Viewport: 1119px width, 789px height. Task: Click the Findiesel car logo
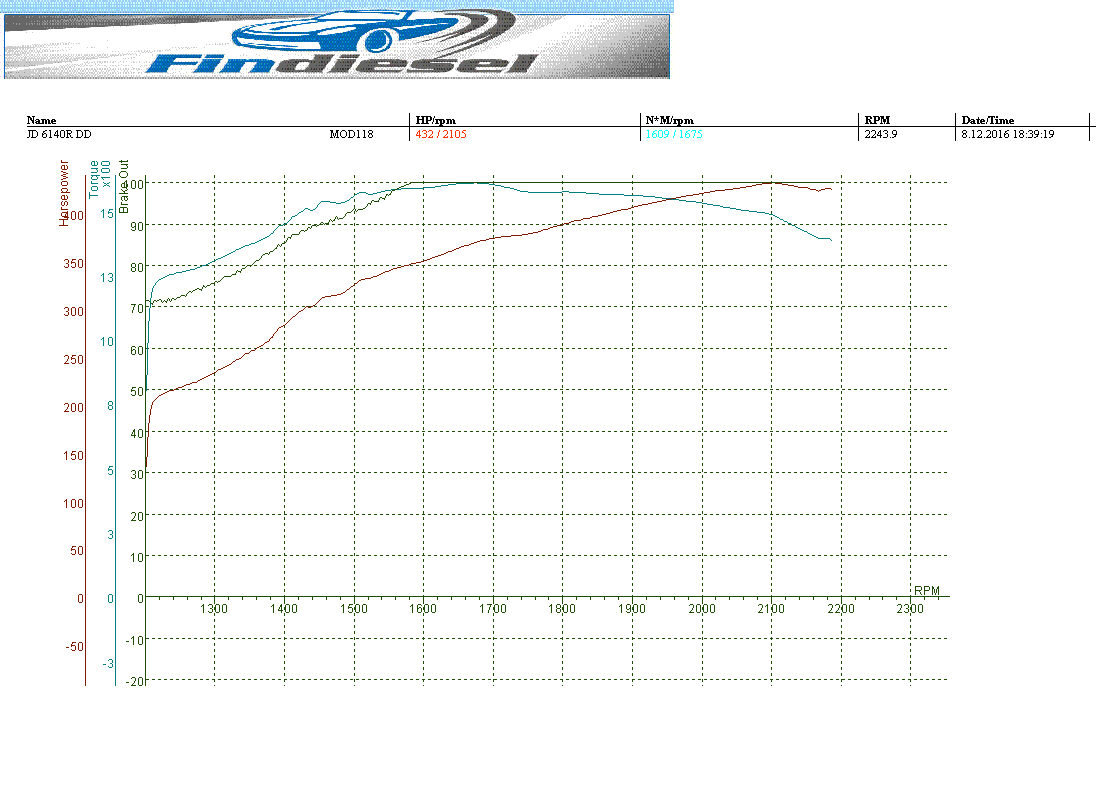click(x=337, y=44)
